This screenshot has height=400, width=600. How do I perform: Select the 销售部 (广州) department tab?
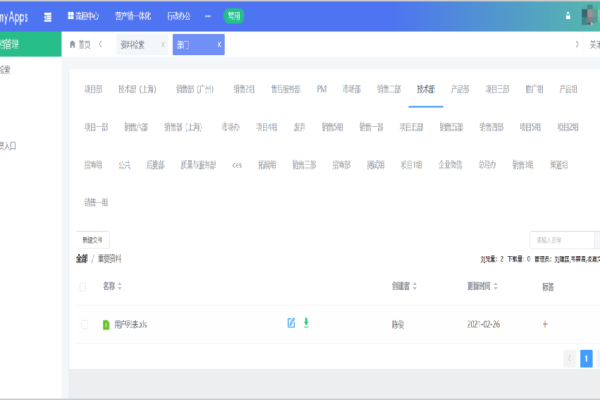coord(194,89)
